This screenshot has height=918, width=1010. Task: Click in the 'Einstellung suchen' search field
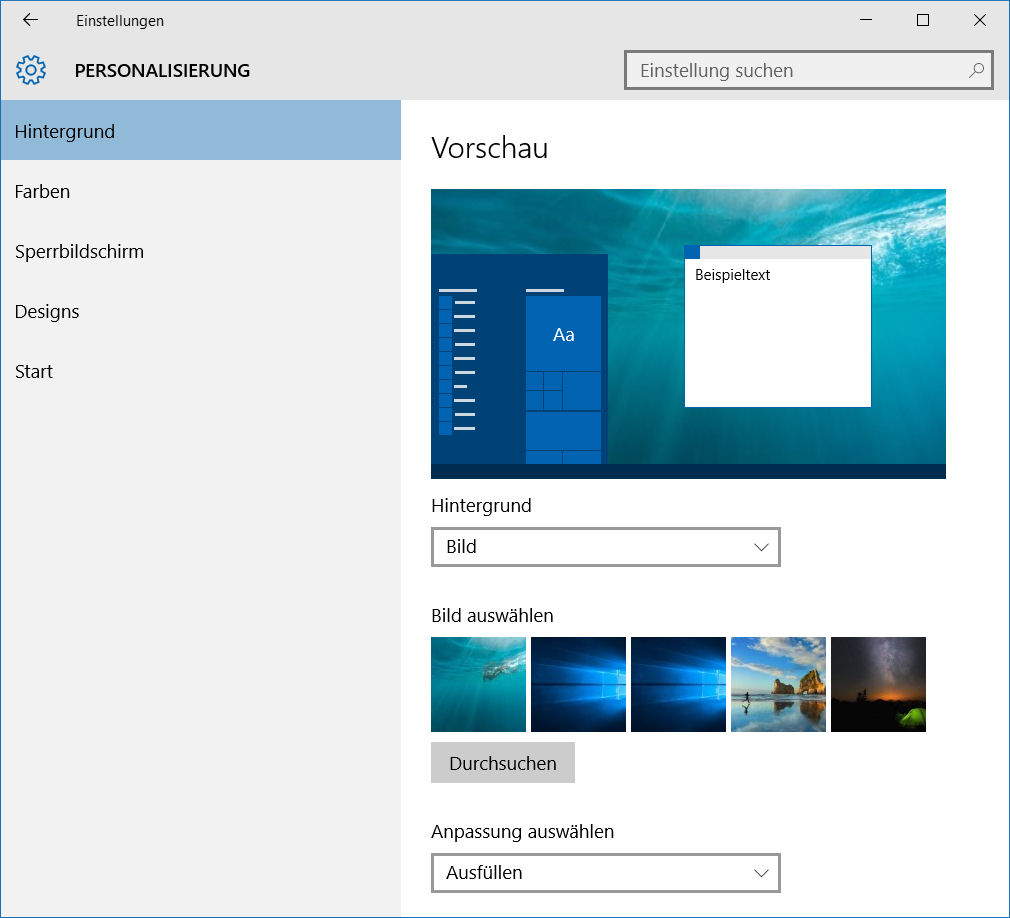click(795, 71)
